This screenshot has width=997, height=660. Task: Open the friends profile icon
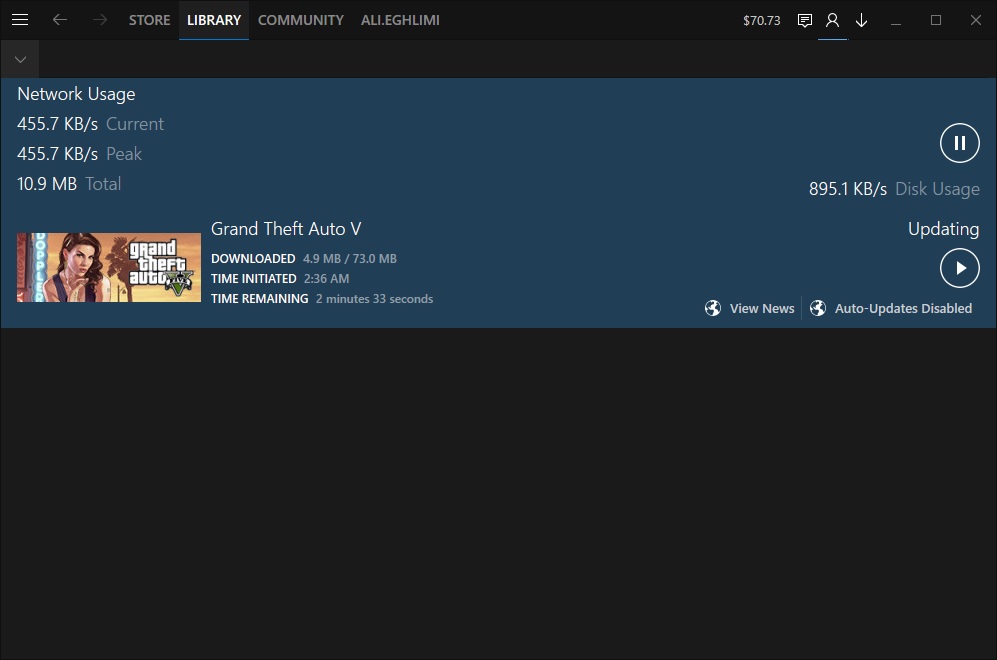point(832,20)
